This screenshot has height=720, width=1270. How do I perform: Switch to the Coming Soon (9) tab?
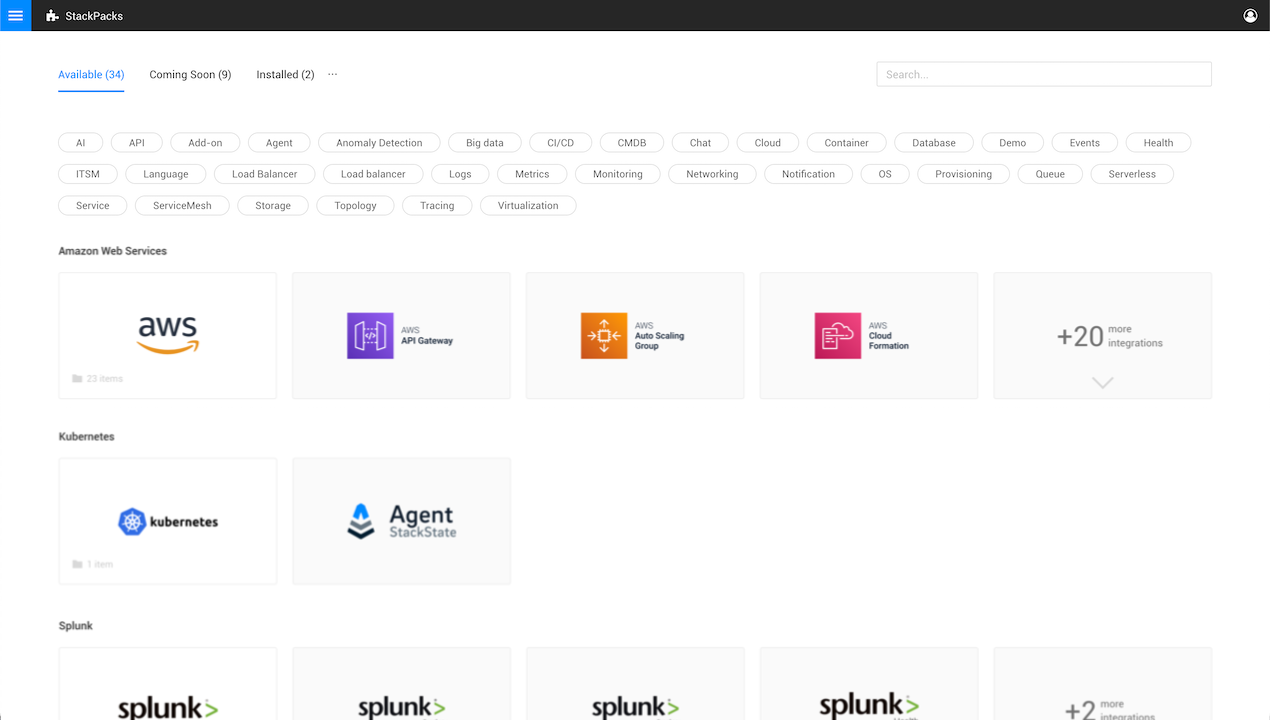190,75
